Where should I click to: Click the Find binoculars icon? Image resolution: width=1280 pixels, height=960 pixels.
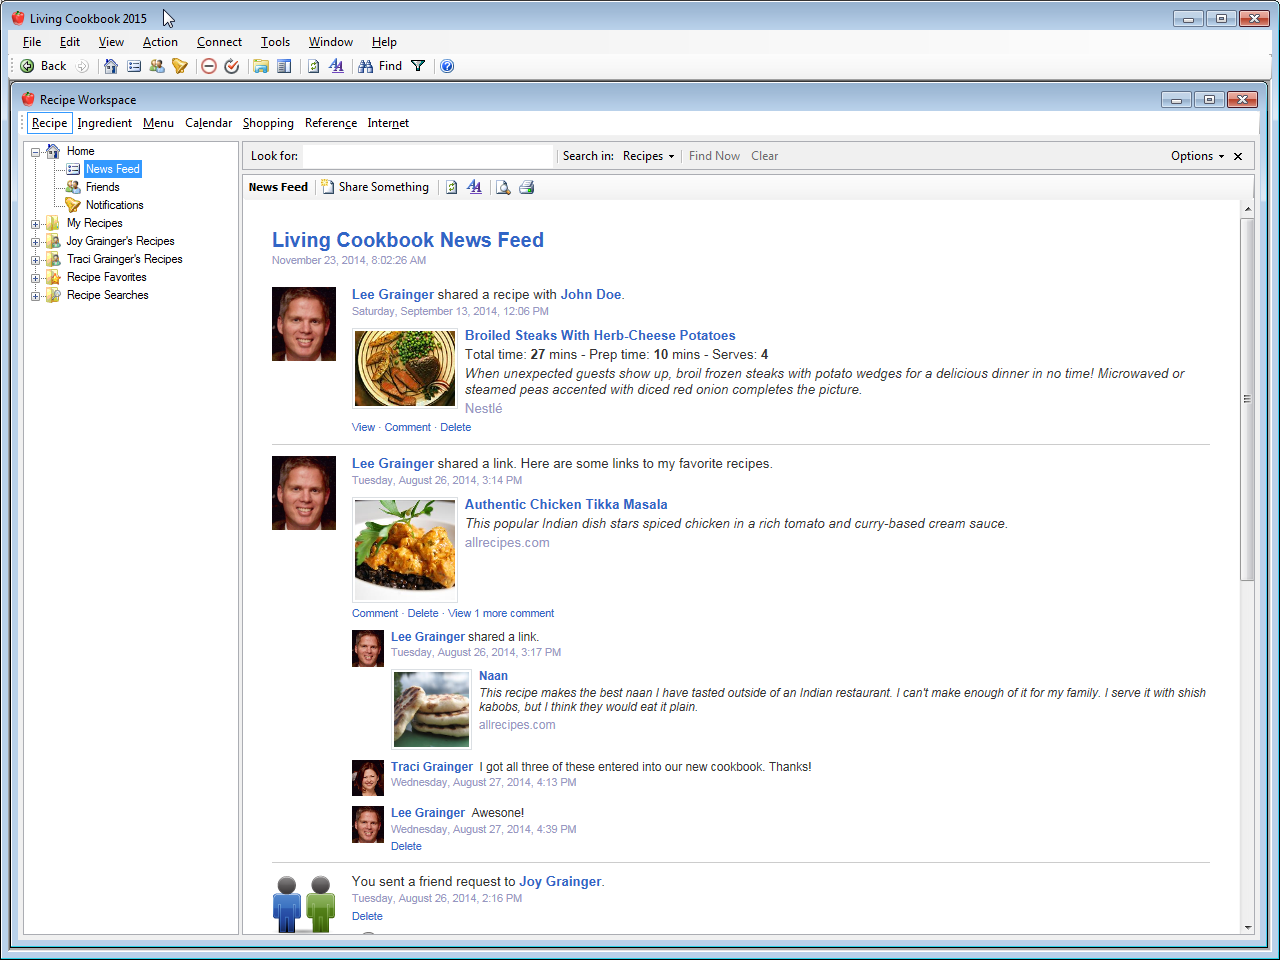[366, 66]
